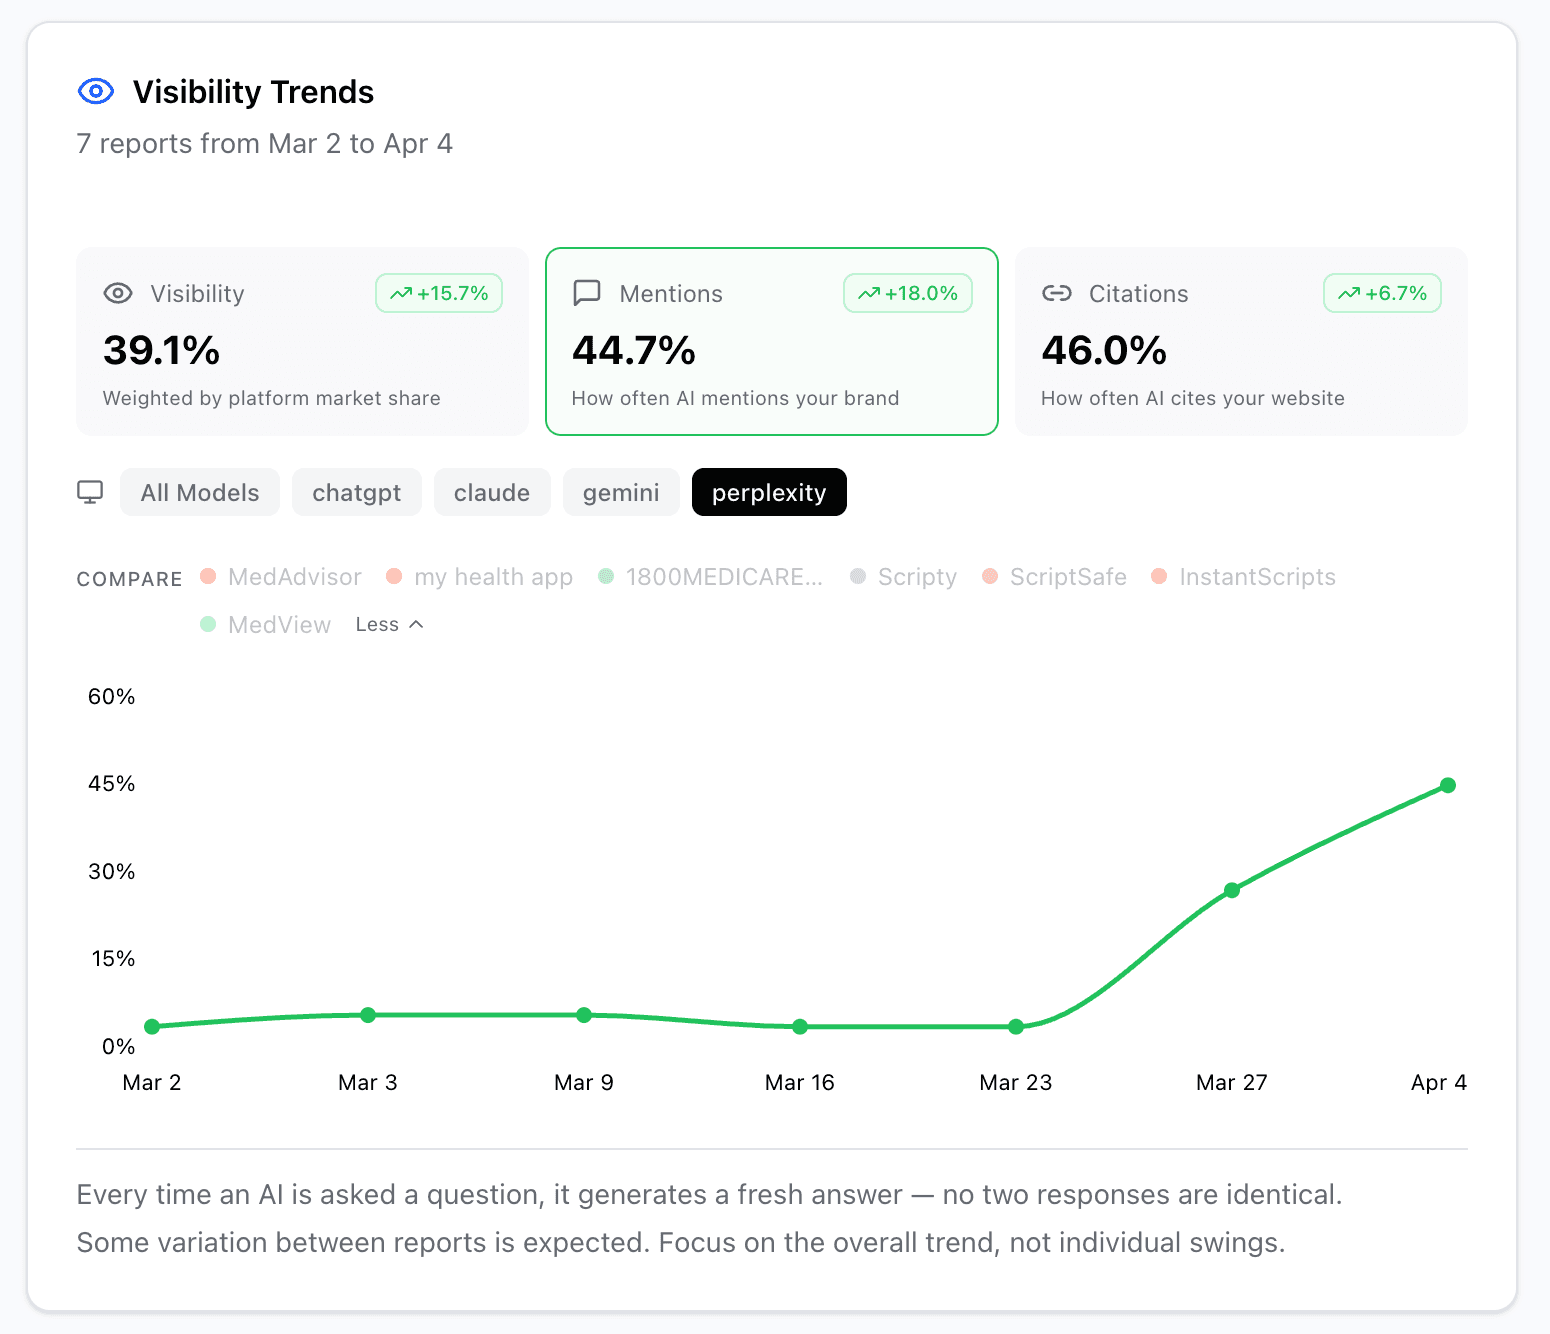Select the All Models filter
The width and height of the screenshot is (1550, 1334).
[200, 491]
